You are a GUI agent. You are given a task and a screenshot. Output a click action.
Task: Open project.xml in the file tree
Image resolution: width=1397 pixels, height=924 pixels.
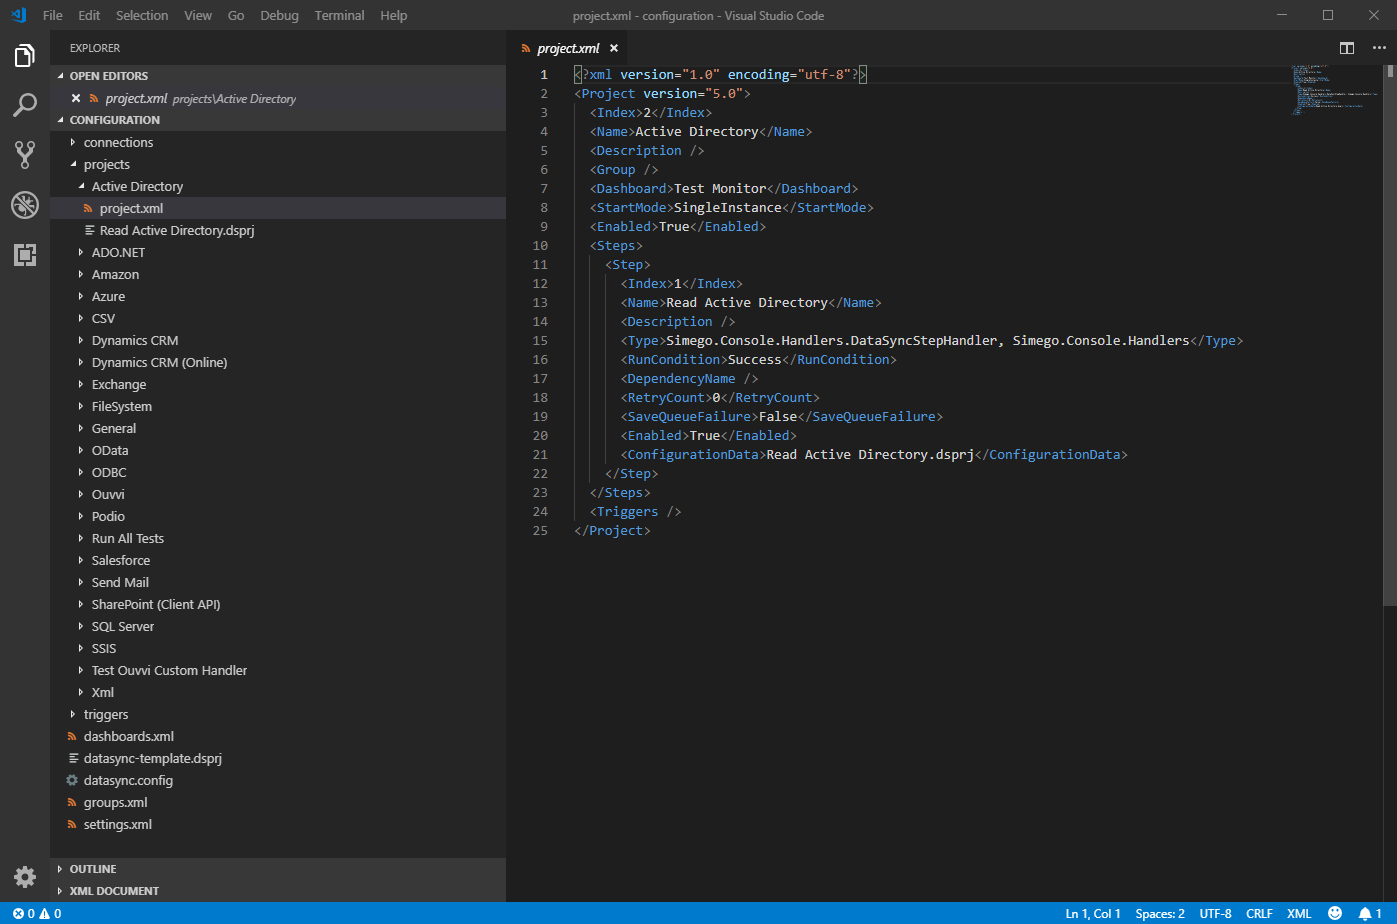coord(131,208)
